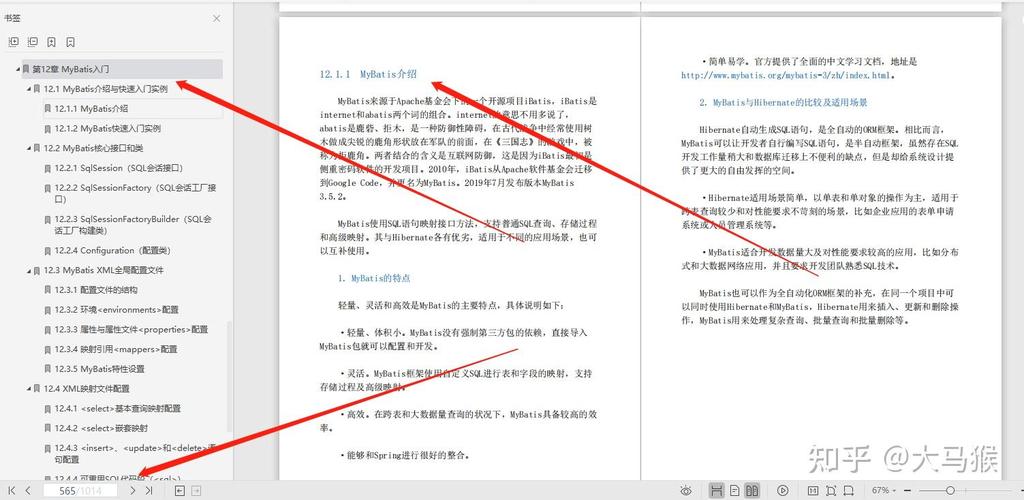
Task: Start slideshow play button
Action: coord(783,490)
